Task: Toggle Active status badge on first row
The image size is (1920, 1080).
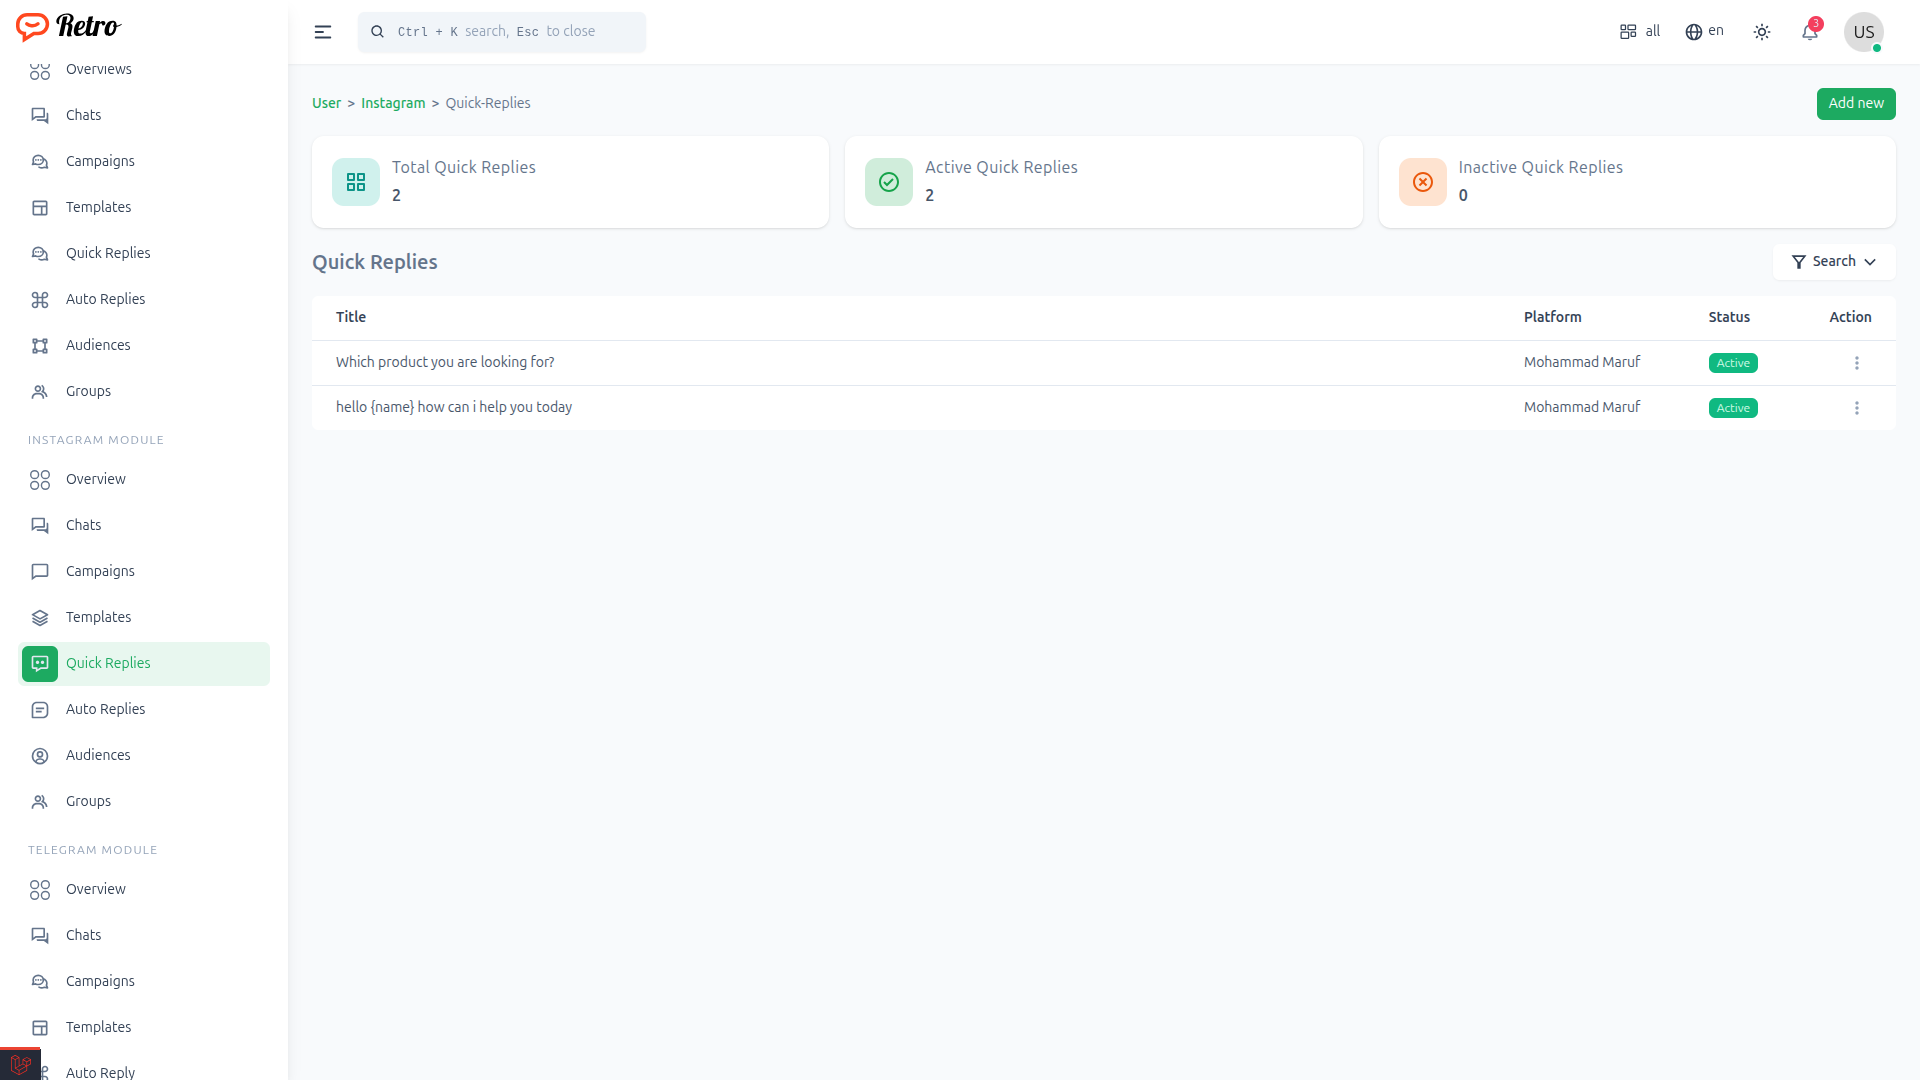Action: (1732, 363)
